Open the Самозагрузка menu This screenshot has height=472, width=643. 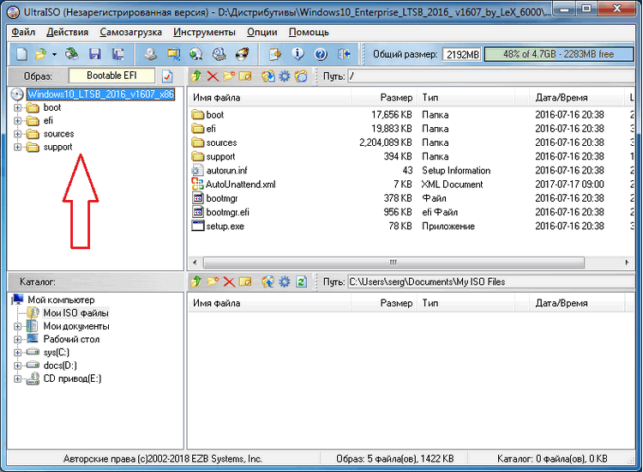click(131, 32)
